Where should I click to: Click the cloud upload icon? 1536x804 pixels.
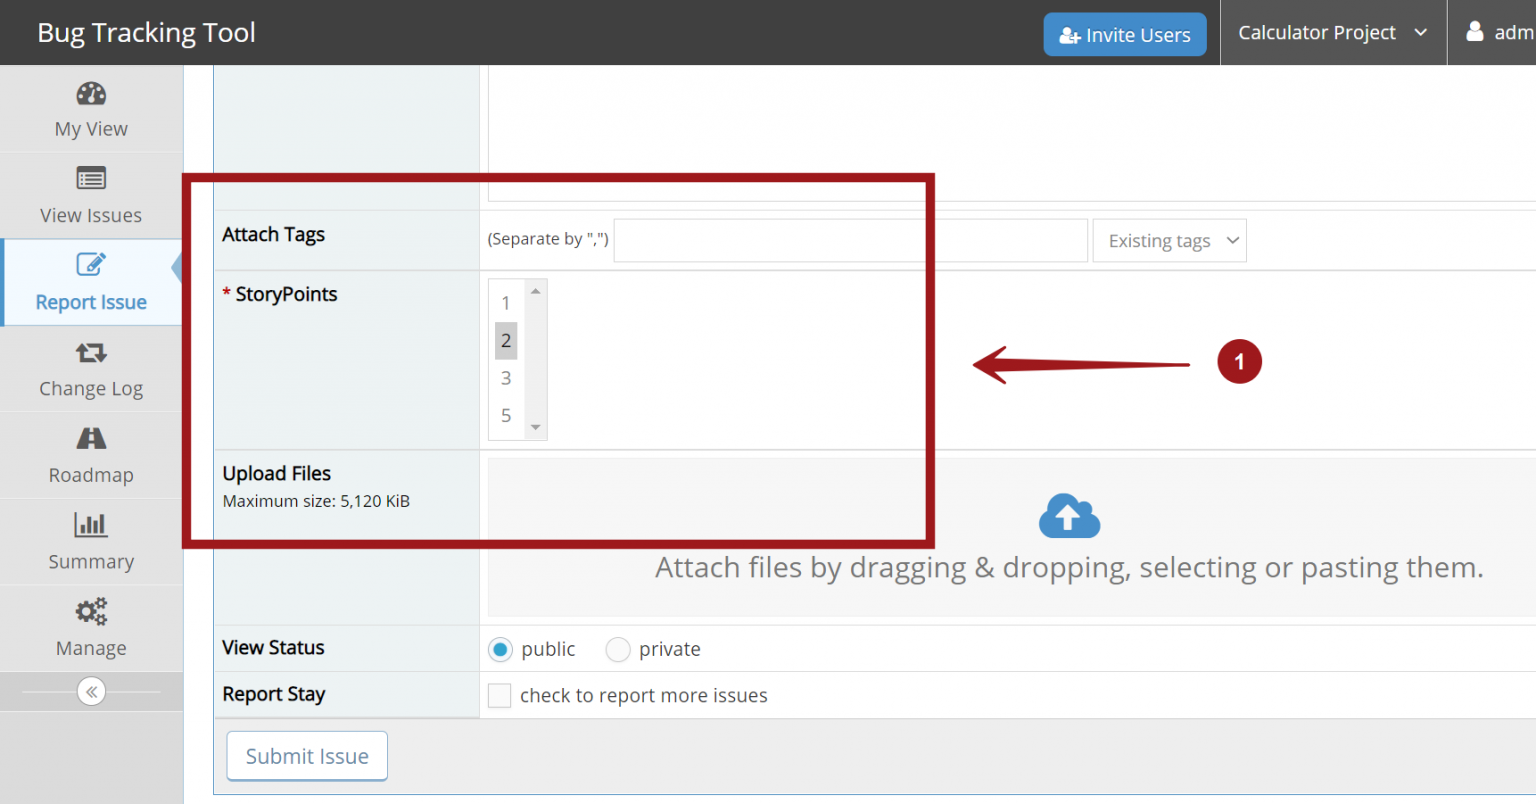point(1069,516)
